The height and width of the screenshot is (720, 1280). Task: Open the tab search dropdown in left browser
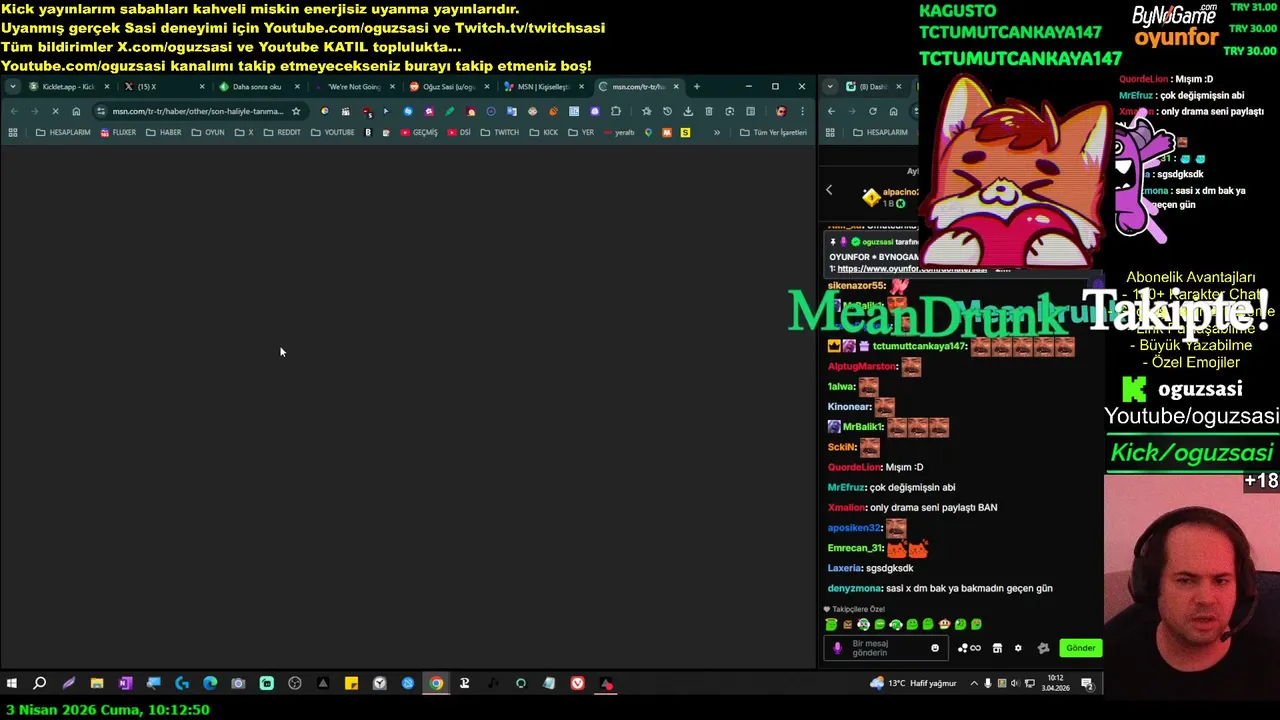[13, 87]
